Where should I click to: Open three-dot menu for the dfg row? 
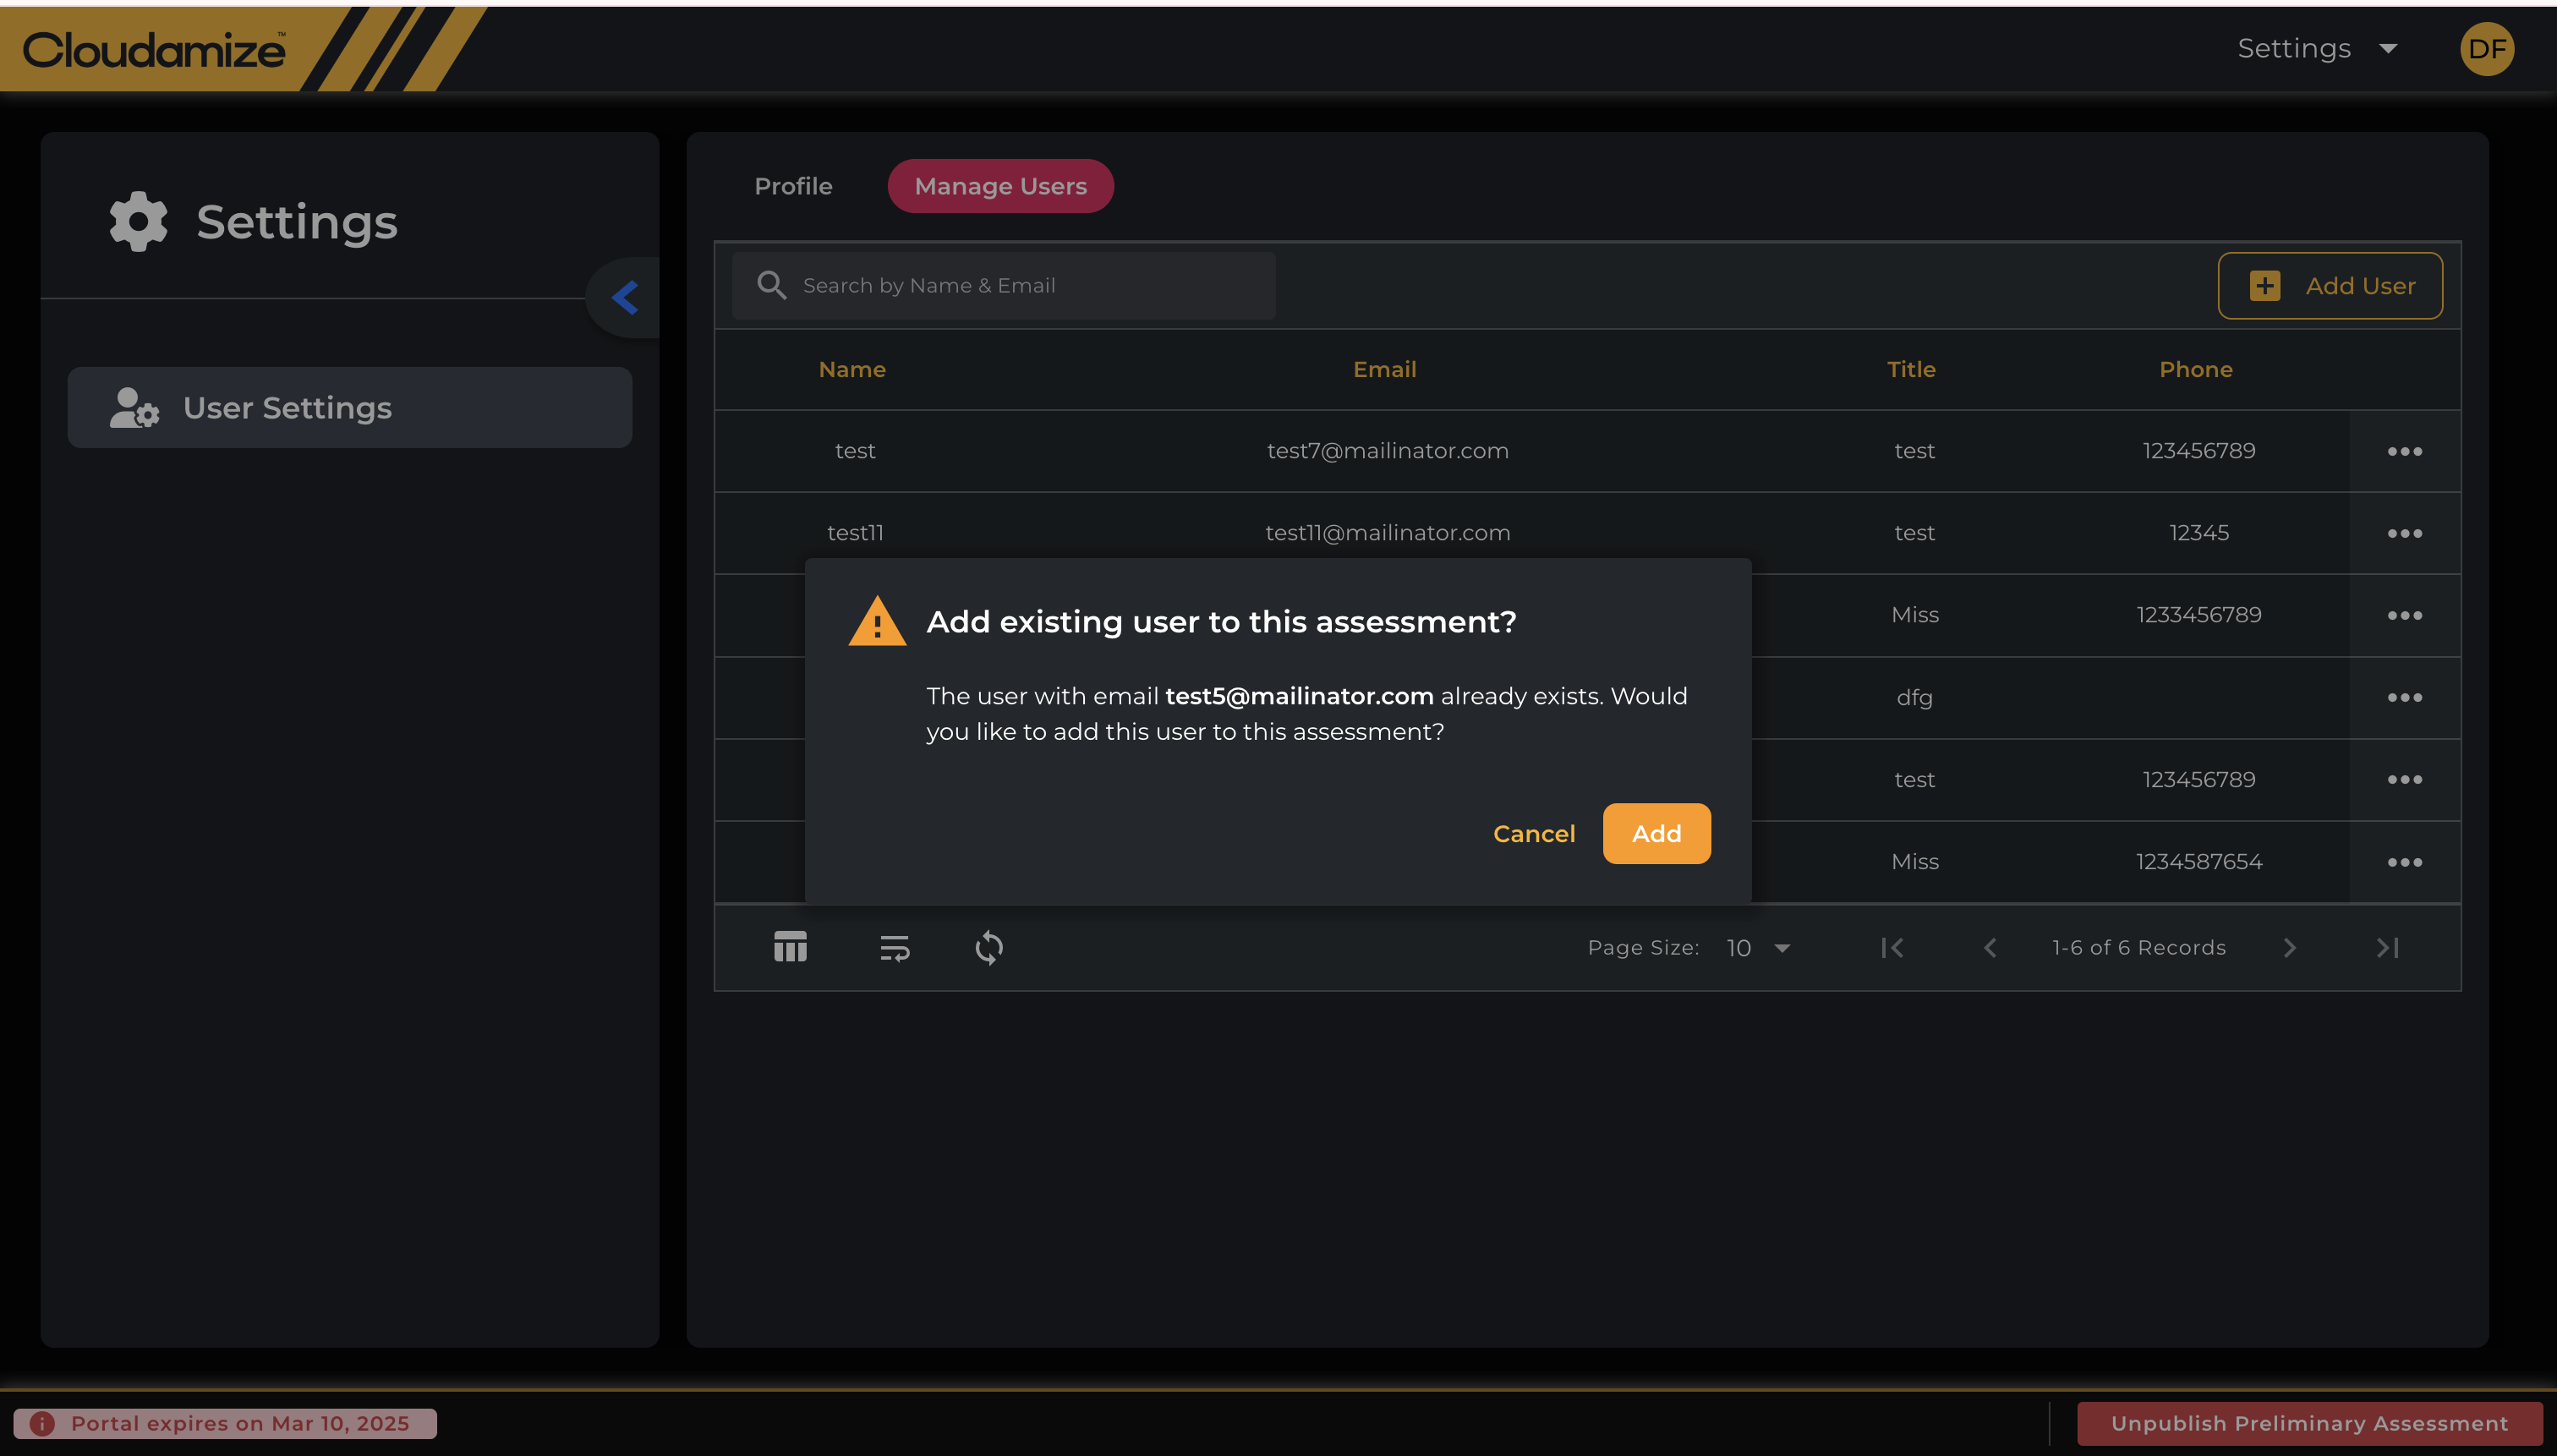pos(2404,697)
